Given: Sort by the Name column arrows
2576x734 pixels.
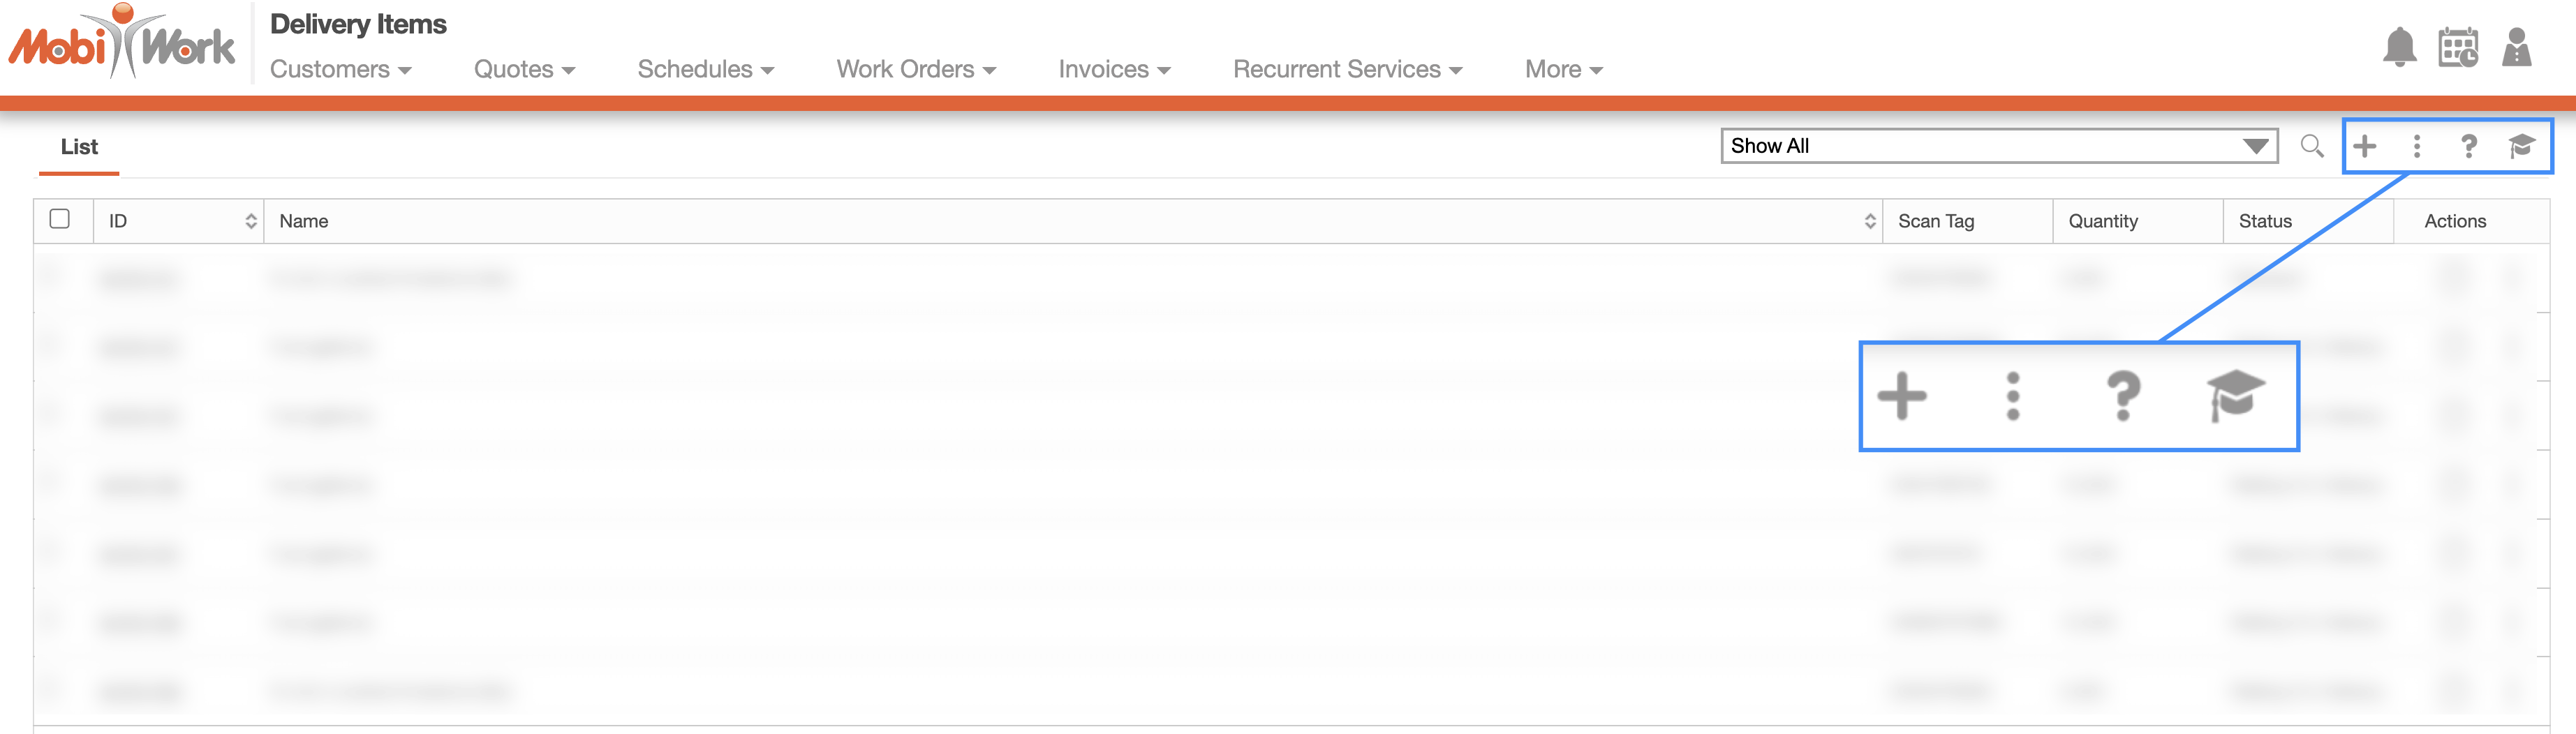Looking at the screenshot, I should click(x=1870, y=221).
